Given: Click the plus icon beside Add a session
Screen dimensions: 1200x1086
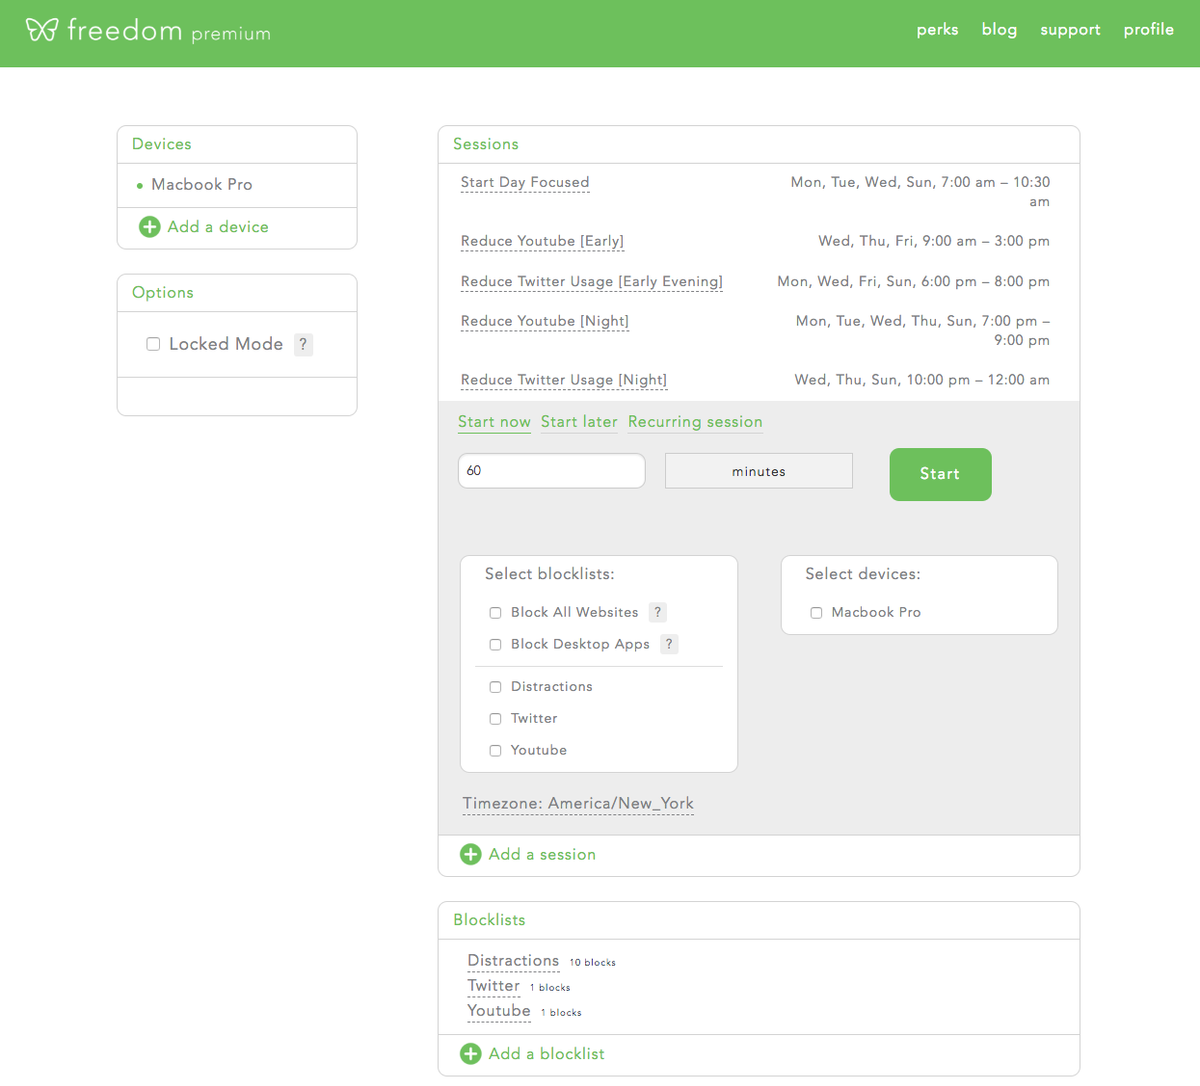Looking at the screenshot, I should (470, 854).
